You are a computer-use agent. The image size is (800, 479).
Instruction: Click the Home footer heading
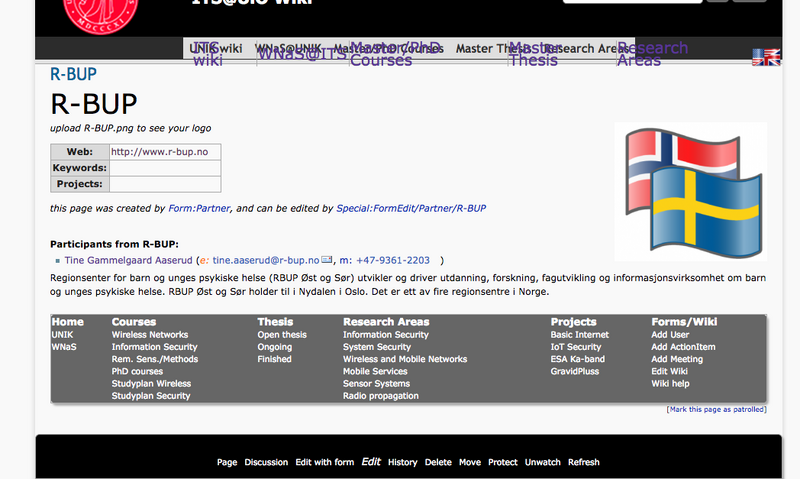tap(67, 322)
